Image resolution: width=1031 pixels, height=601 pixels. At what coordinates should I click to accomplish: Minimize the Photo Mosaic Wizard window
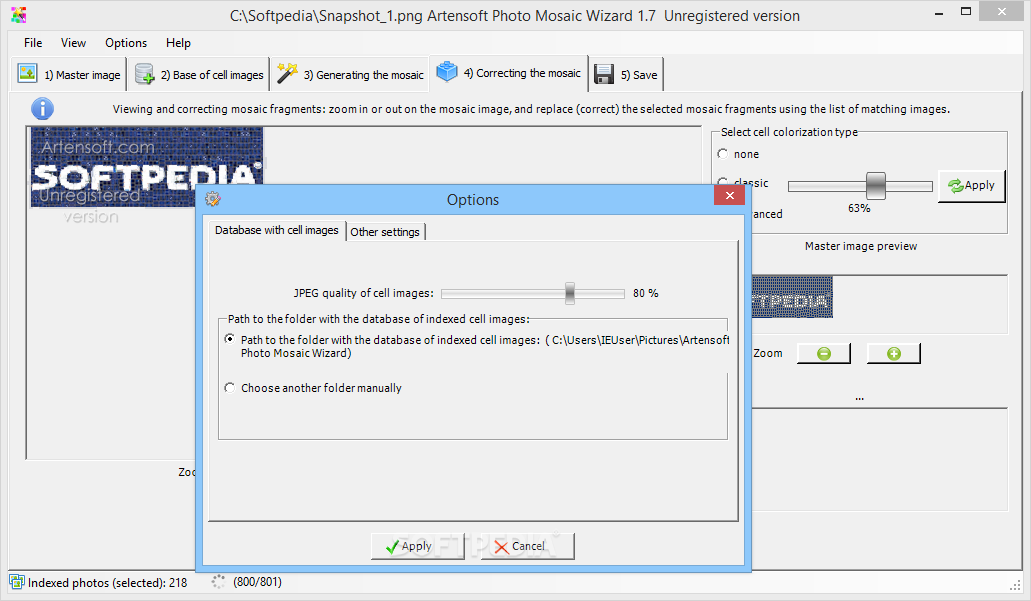pos(939,11)
